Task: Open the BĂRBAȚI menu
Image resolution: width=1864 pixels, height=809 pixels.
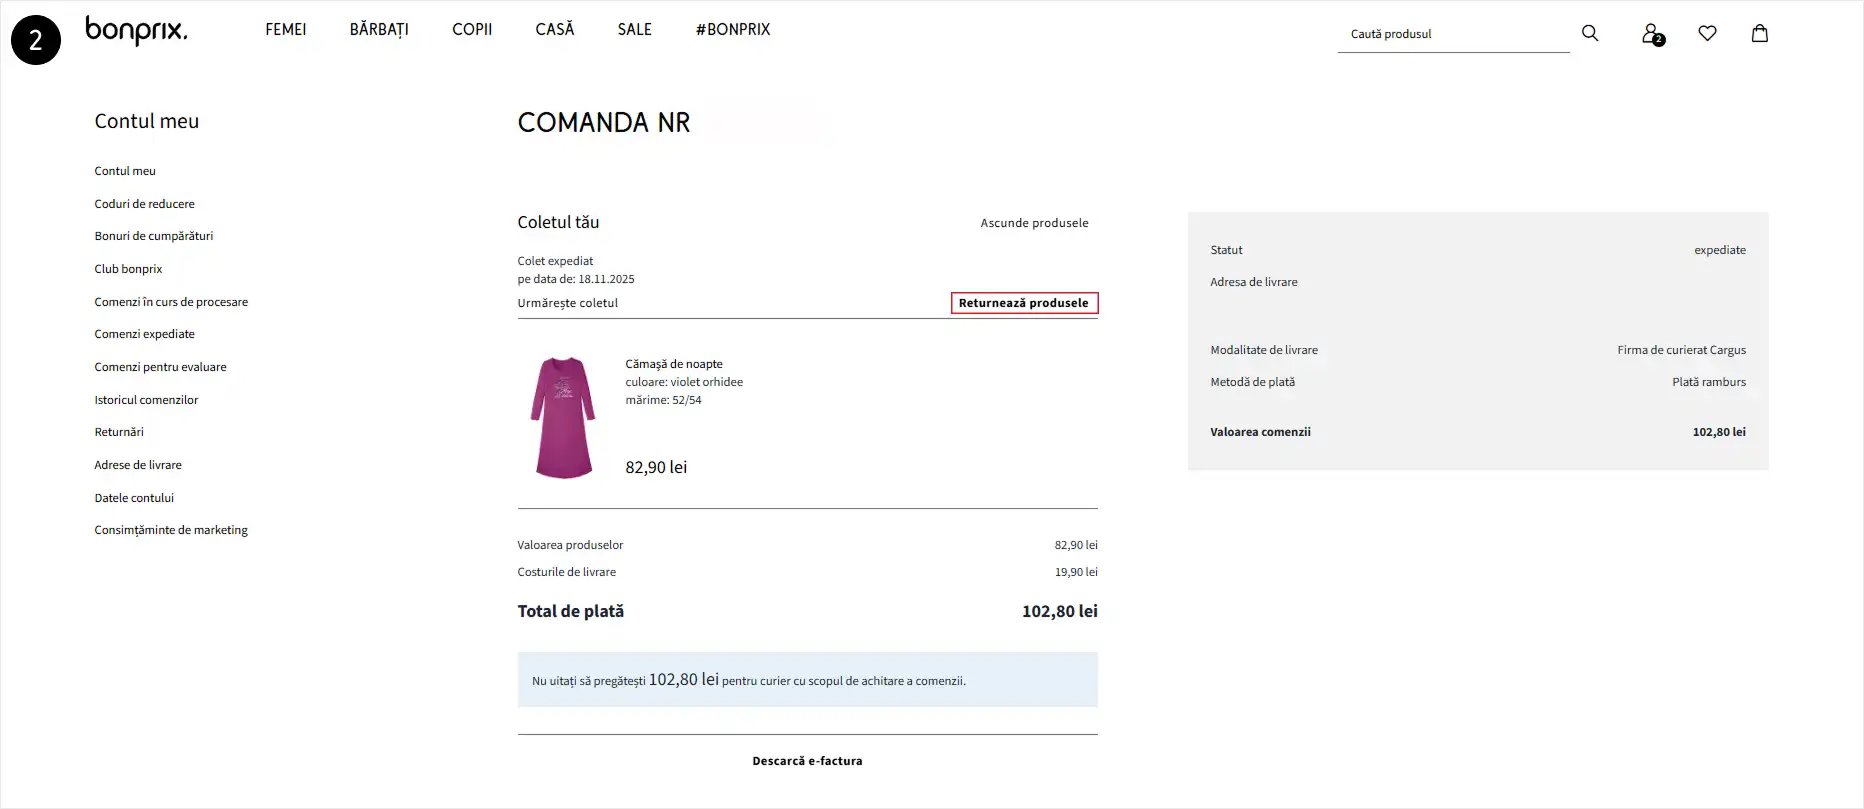Action: click(x=379, y=30)
